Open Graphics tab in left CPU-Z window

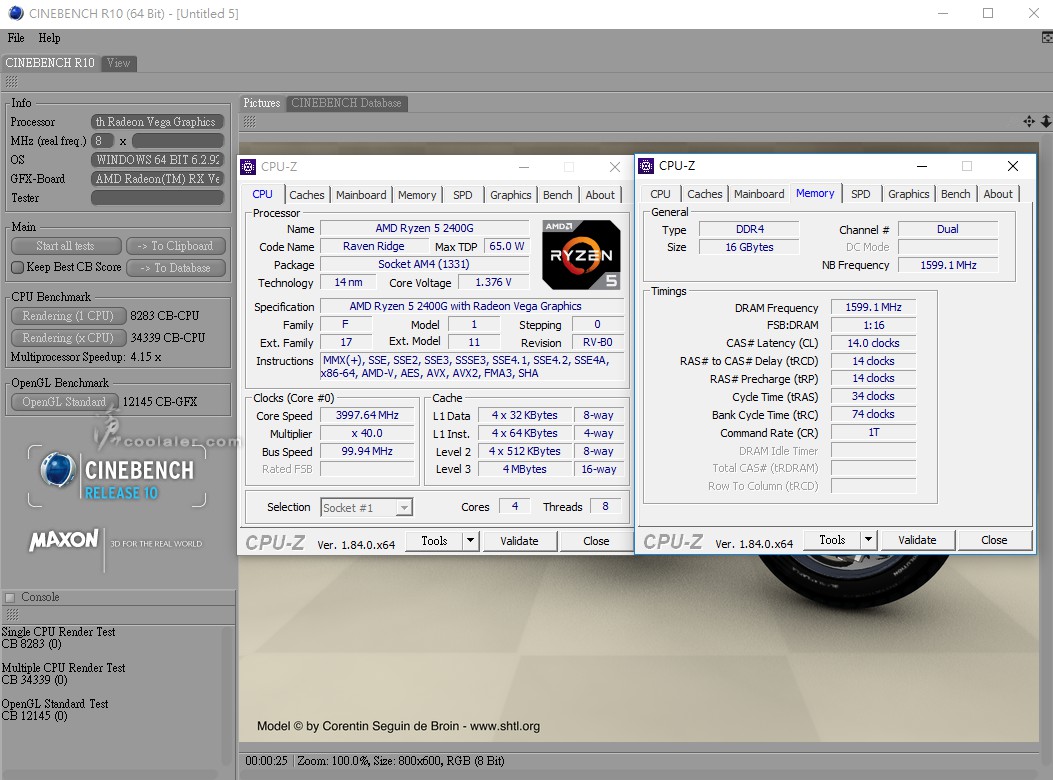pyautogui.click(x=510, y=195)
